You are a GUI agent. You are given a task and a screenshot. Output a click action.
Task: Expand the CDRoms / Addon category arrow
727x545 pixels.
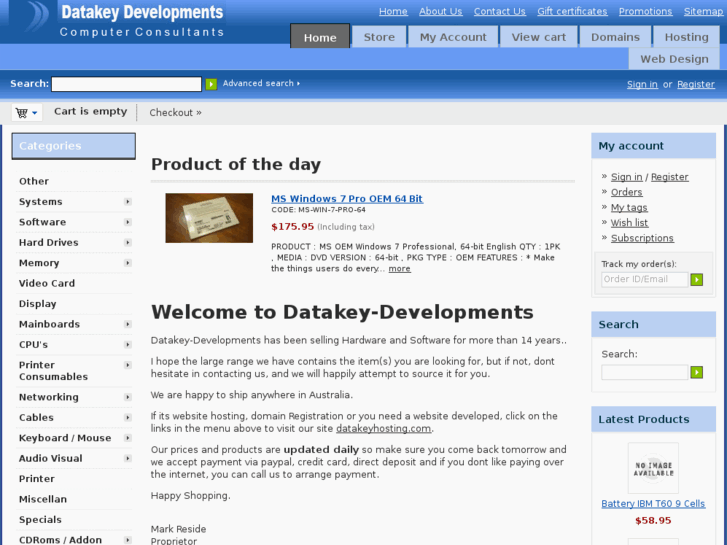click(x=128, y=540)
